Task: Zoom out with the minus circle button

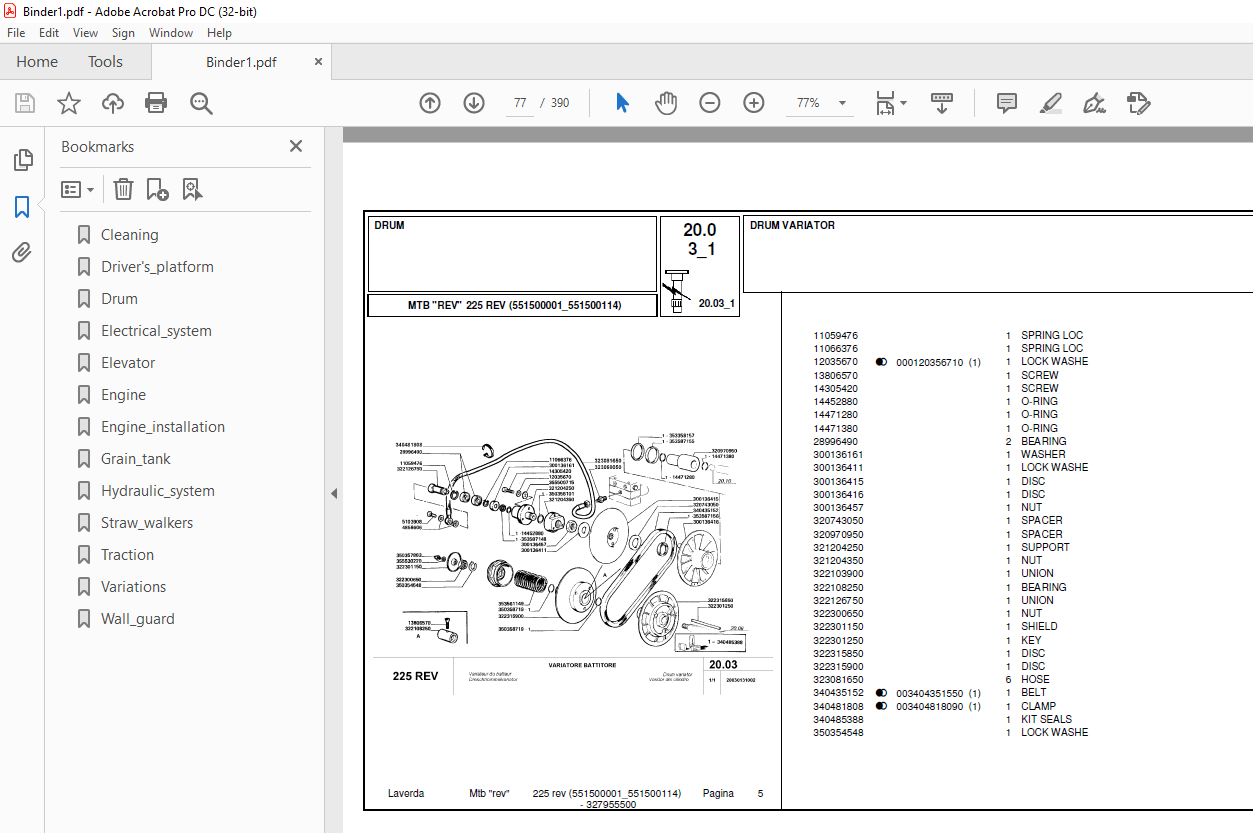Action: coord(710,103)
